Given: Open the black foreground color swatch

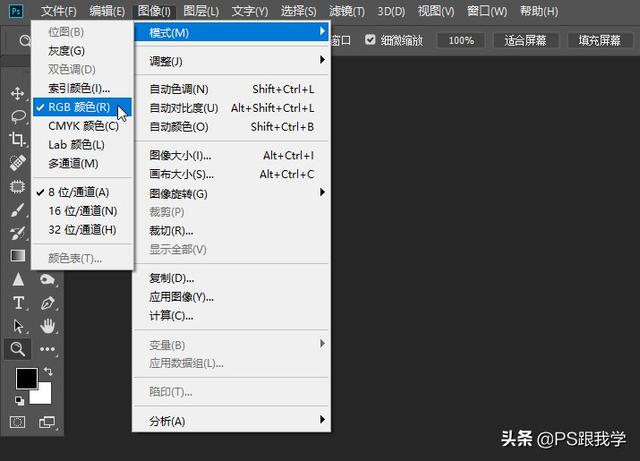Looking at the screenshot, I should pos(26,378).
